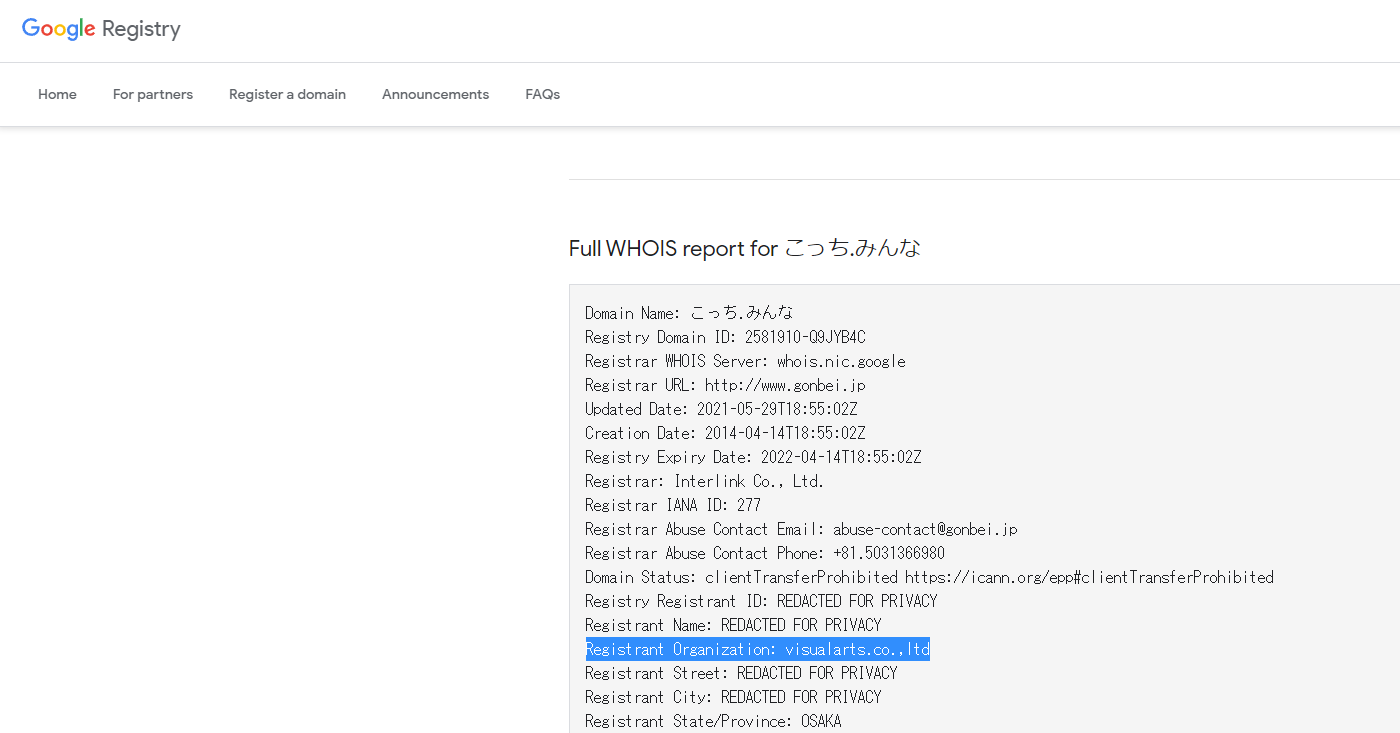
Task: Click the Registry Expiry Date line
Action: [753, 457]
